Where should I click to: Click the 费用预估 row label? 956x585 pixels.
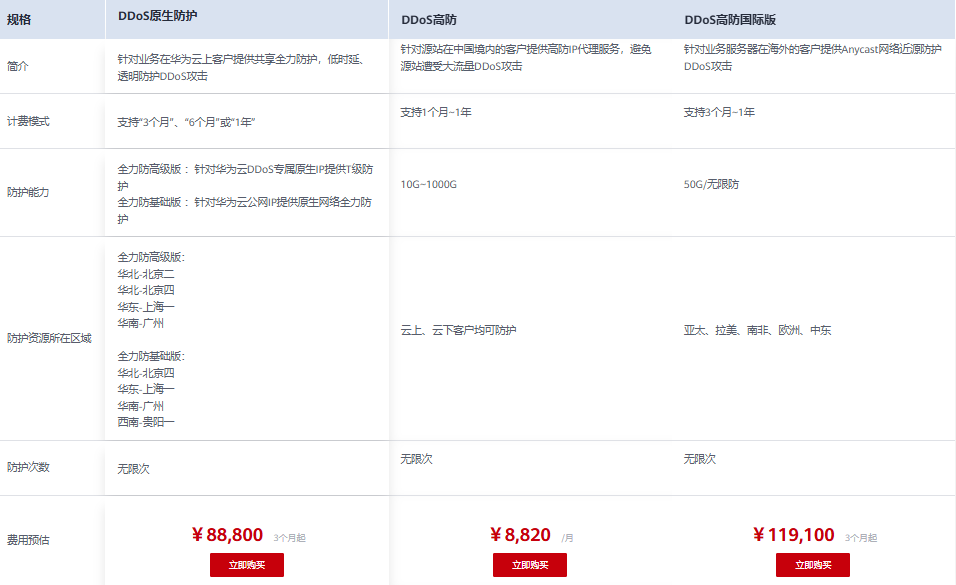(x=28, y=540)
